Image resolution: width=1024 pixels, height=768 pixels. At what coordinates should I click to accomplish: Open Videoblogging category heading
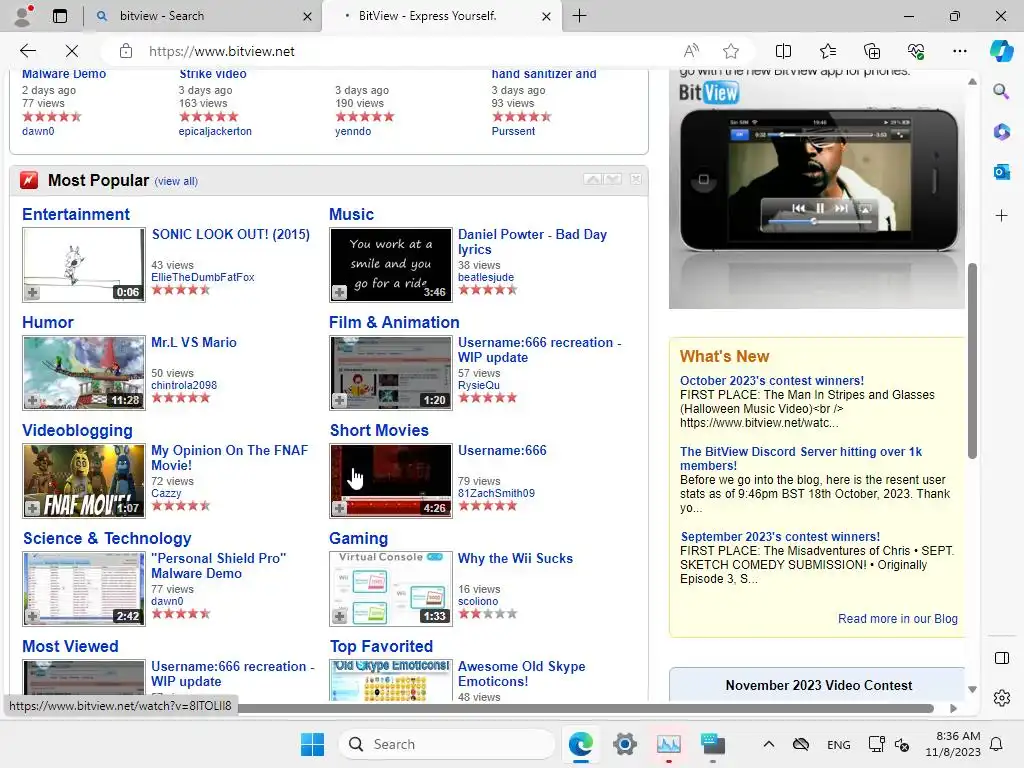point(77,430)
